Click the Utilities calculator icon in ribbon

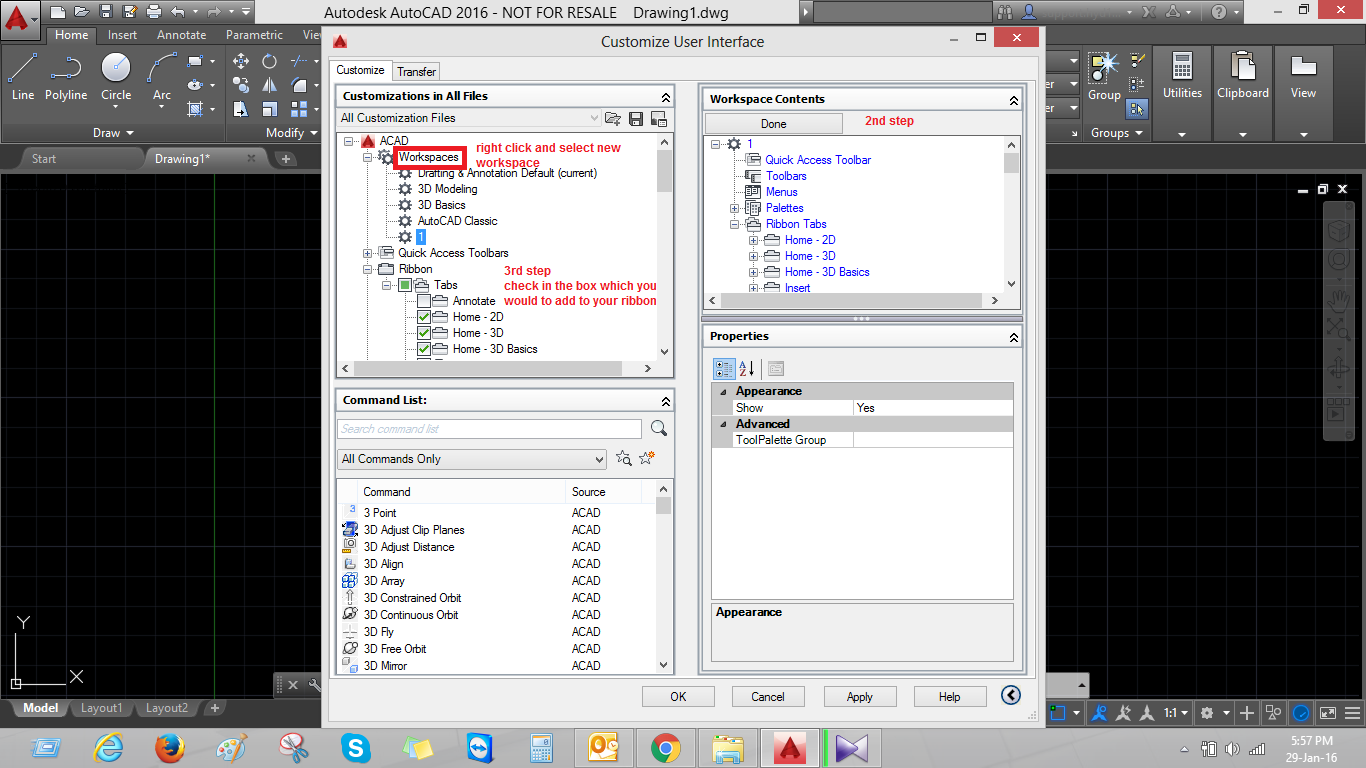(1182, 68)
